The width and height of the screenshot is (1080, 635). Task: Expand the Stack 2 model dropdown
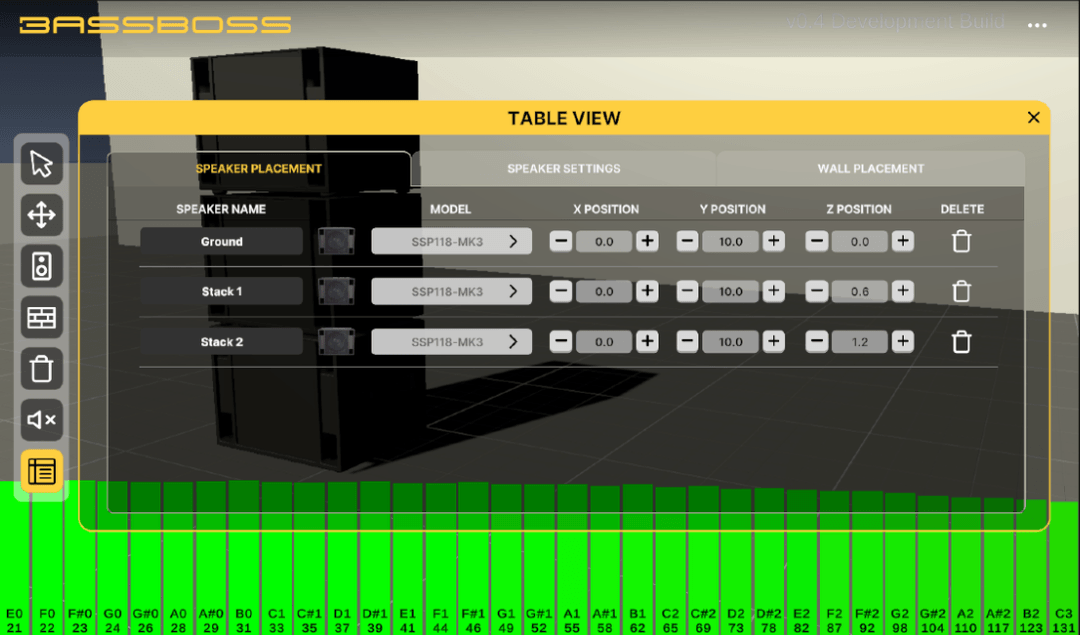[x=451, y=342]
